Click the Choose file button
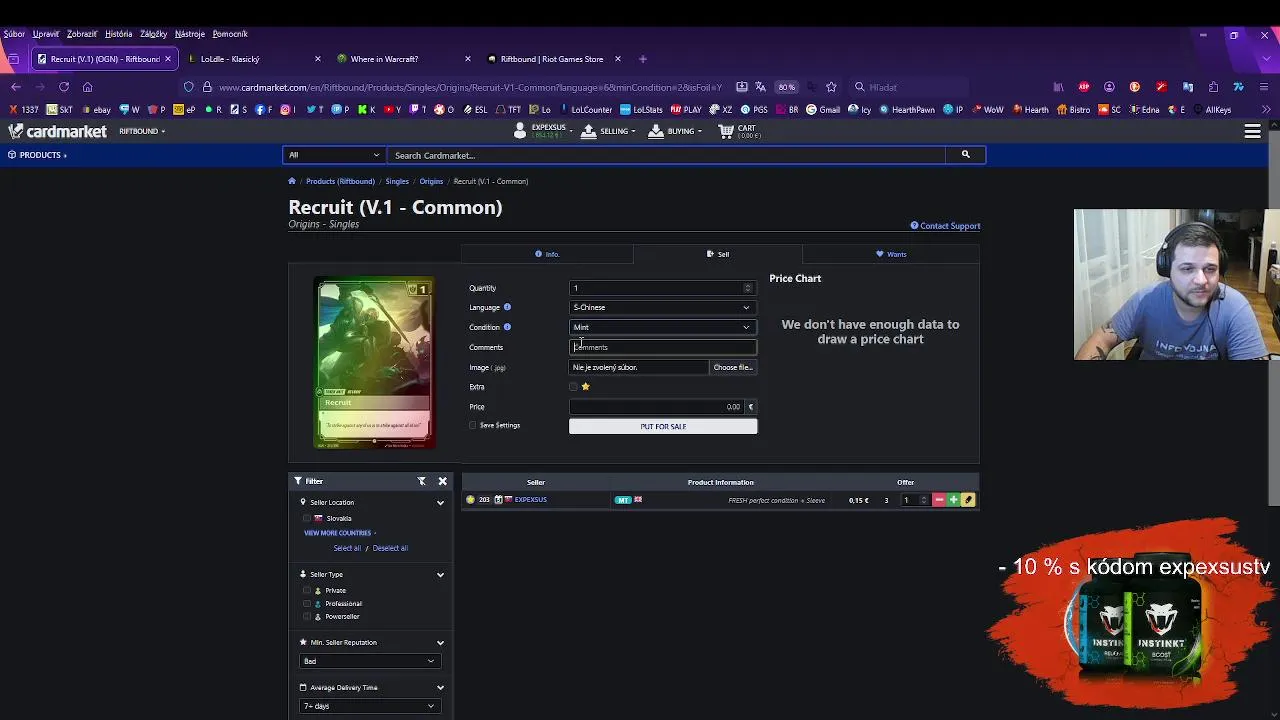 tap(733, 367)
